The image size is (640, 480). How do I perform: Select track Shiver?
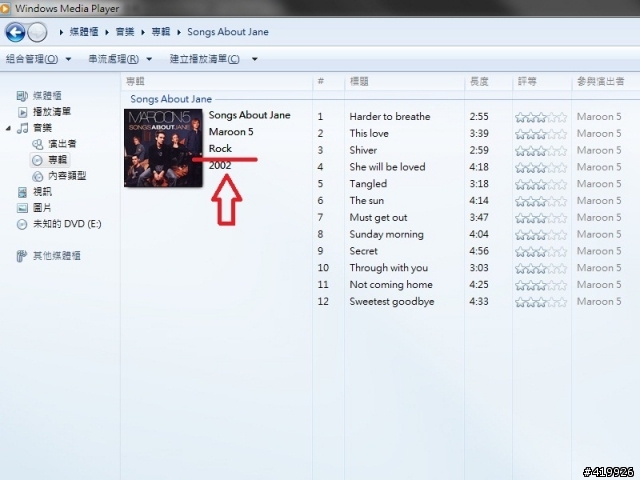point(363,150)
